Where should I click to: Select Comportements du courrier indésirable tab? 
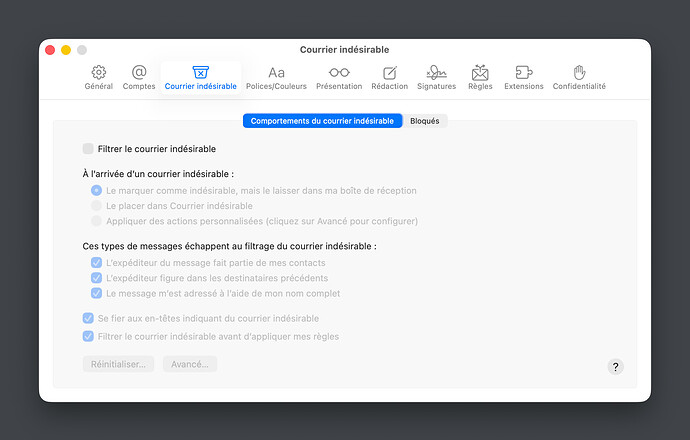tap(322, 121)
